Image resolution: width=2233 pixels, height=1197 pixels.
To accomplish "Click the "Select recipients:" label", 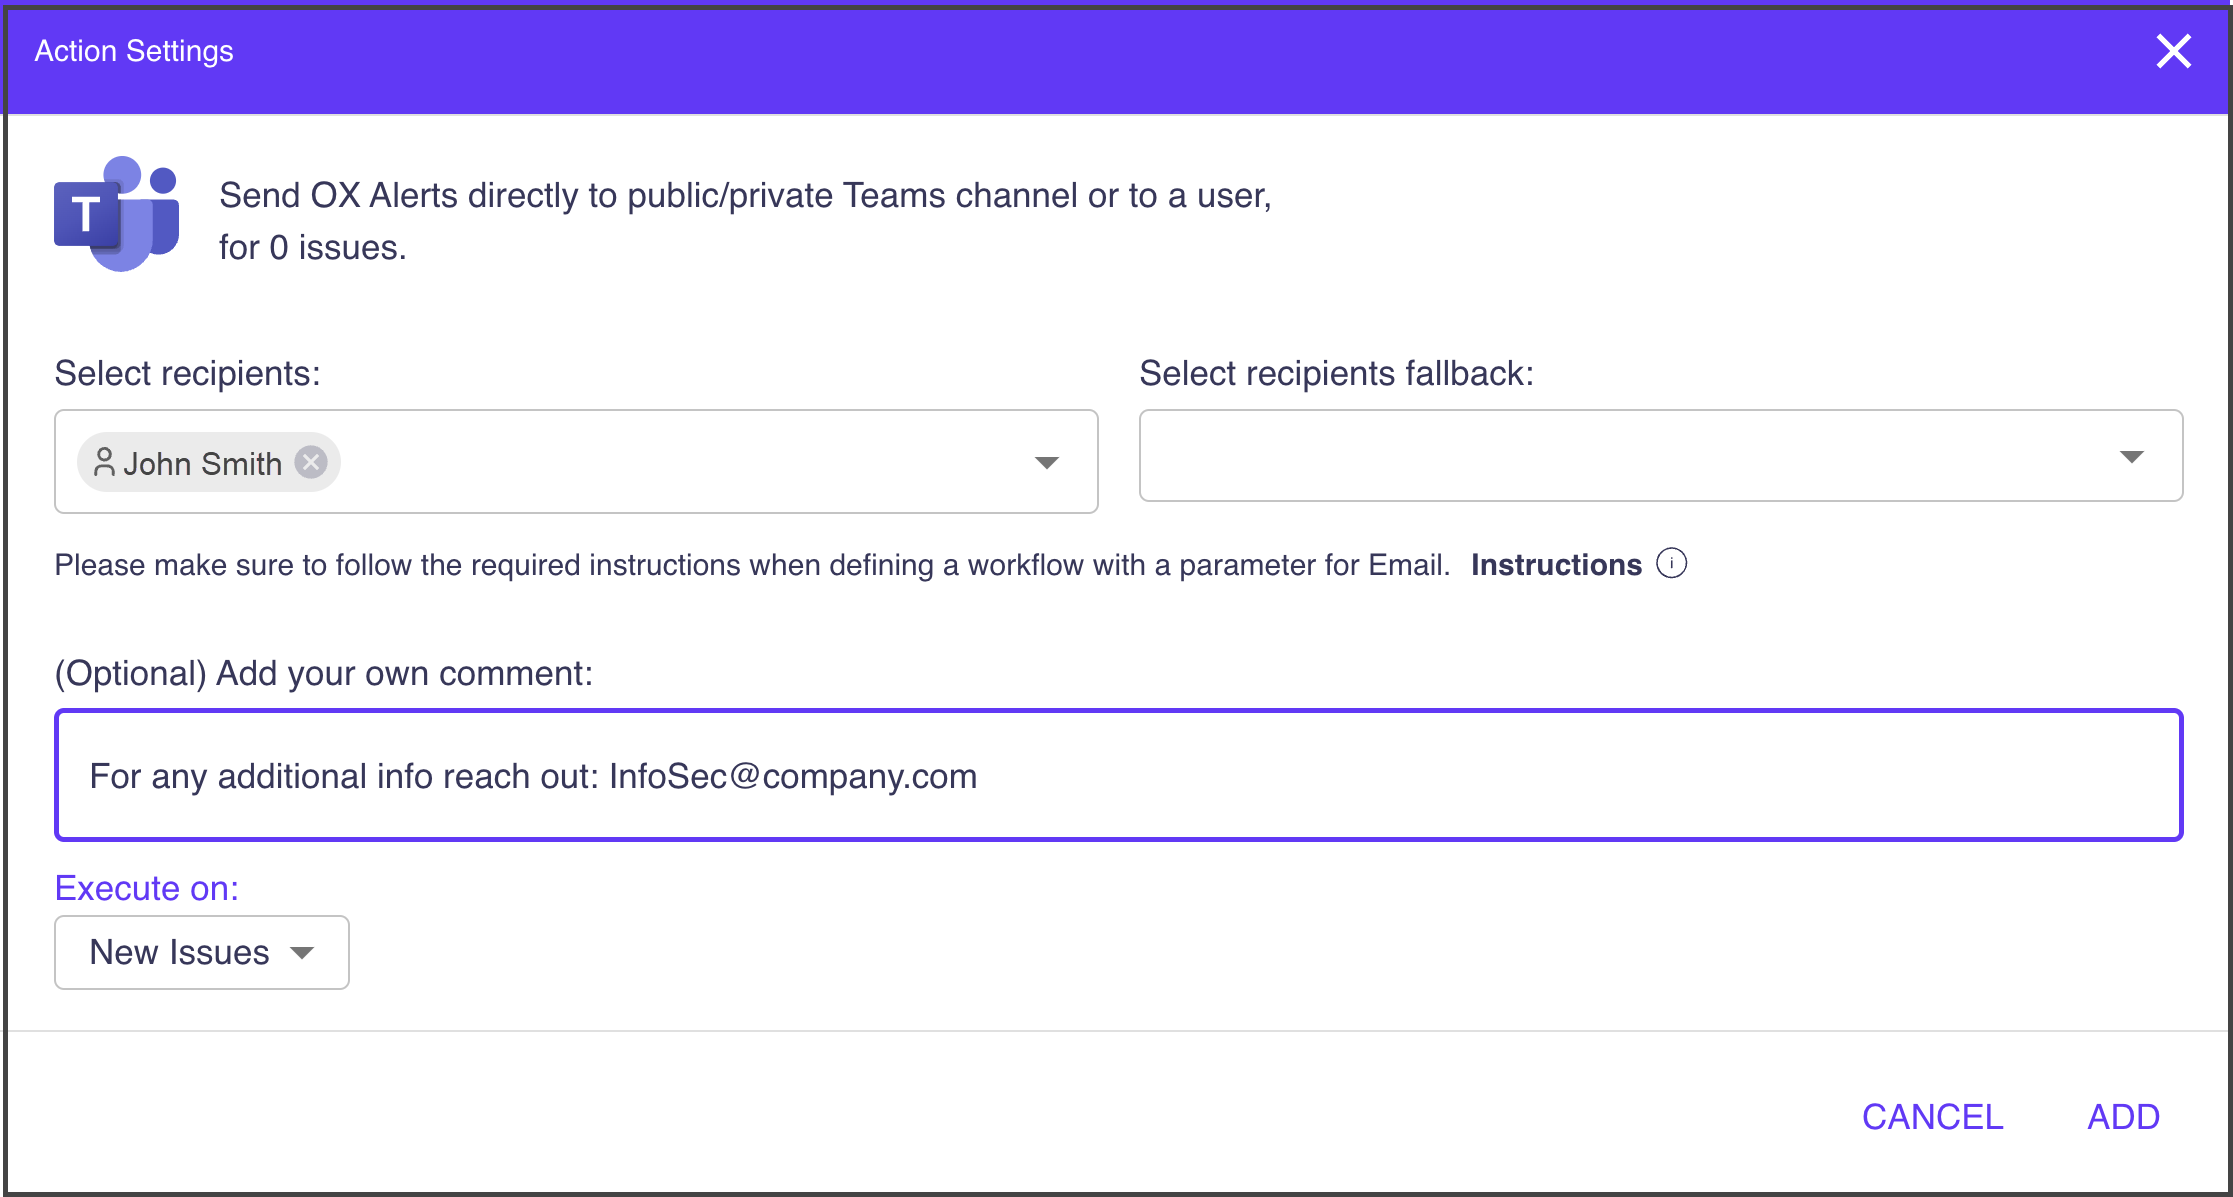I will pos(188,373).
